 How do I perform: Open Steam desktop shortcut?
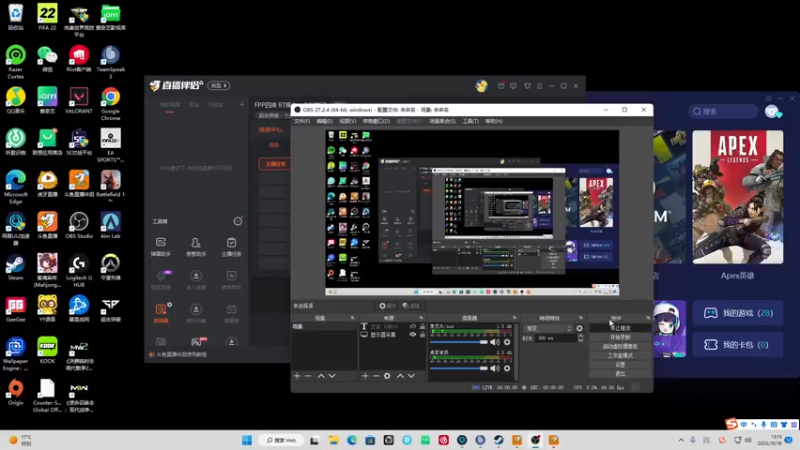click(16, 268)
